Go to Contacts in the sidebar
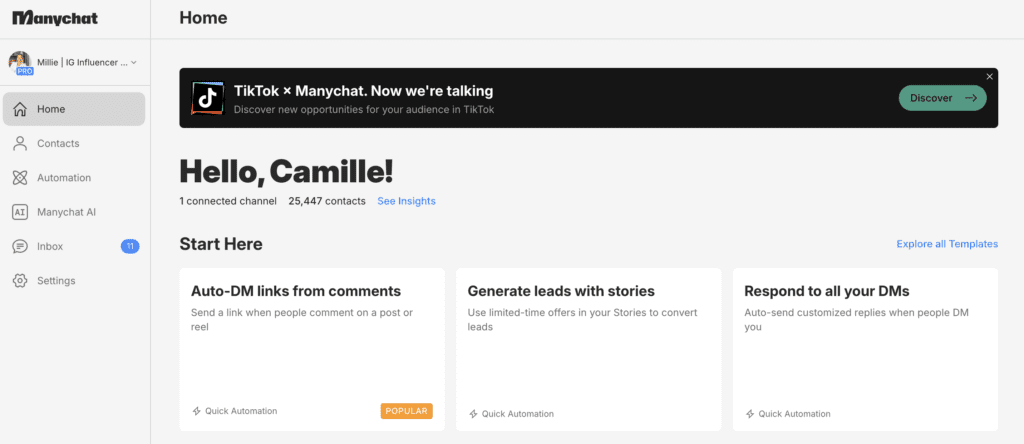Screen dimensions: 1024x444 [x=58, y=143]
